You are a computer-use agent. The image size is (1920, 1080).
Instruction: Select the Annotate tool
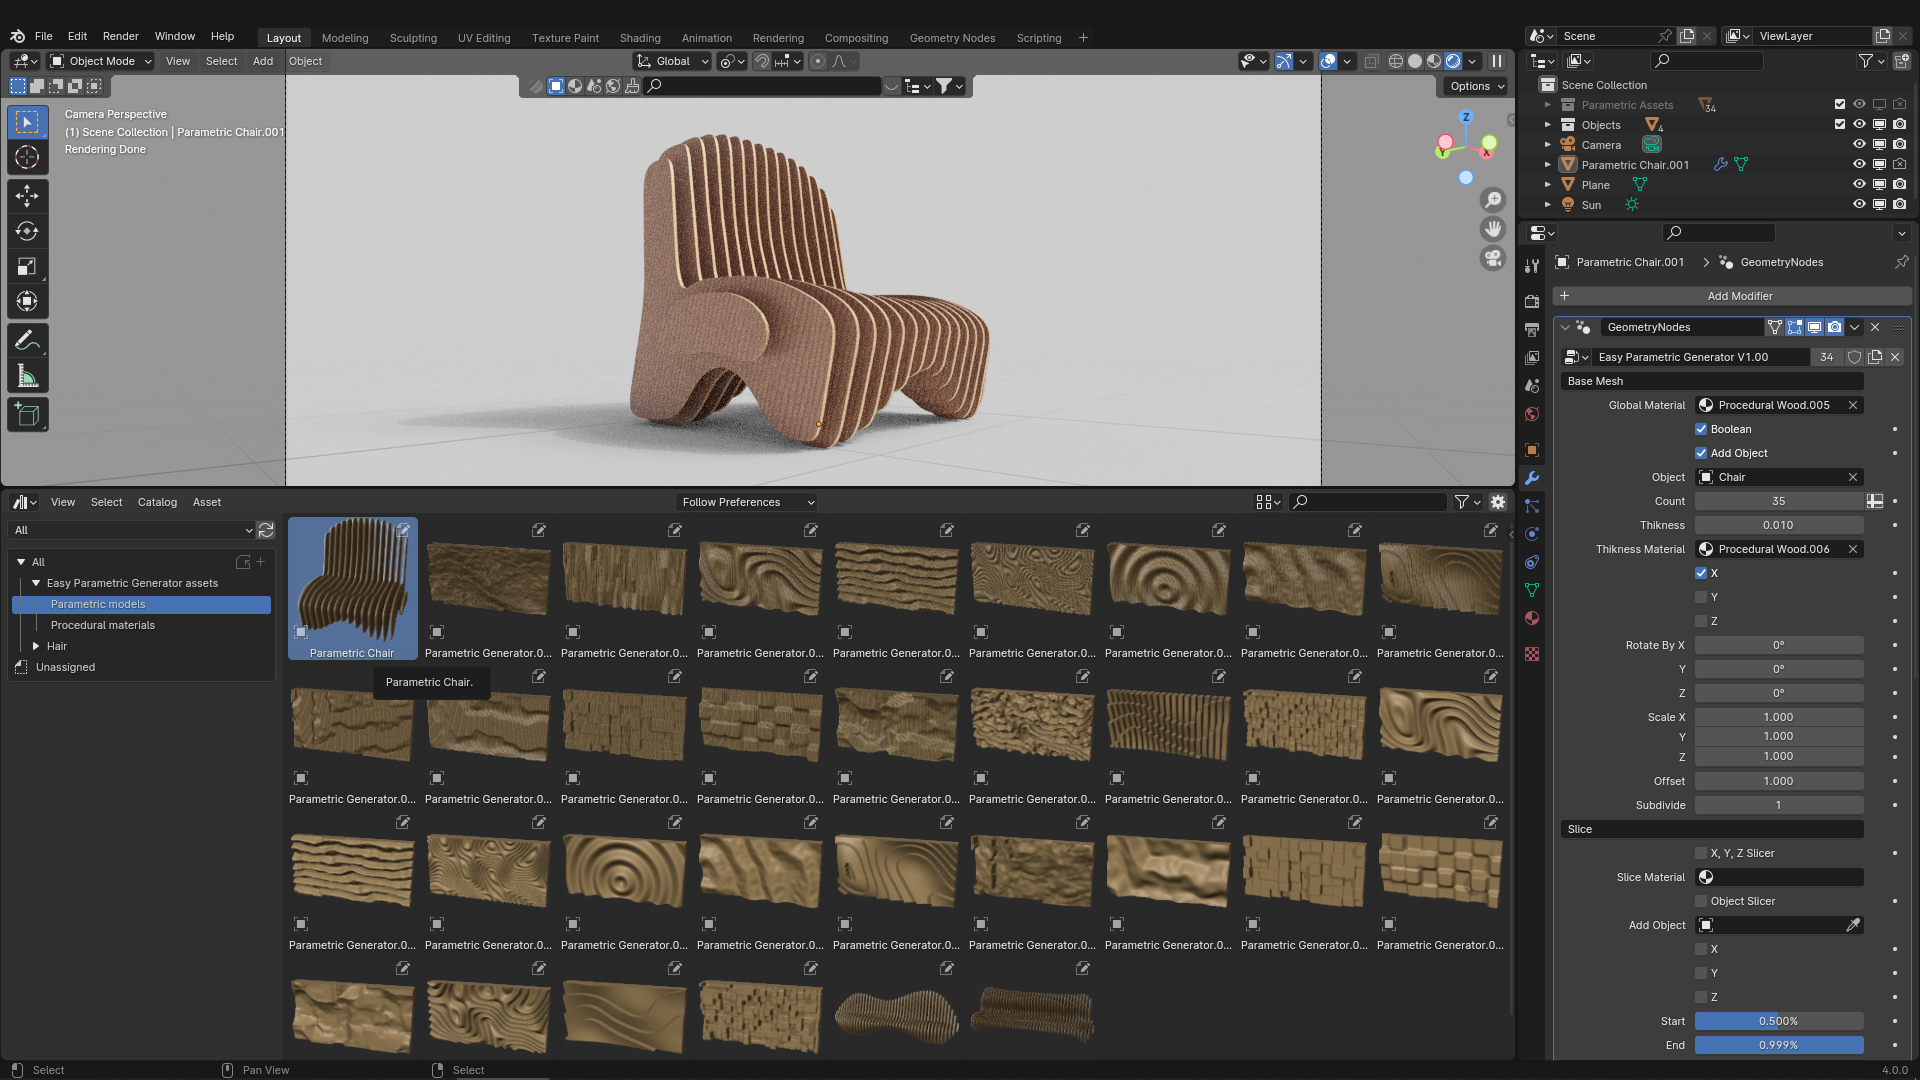[x=27, y=340]
